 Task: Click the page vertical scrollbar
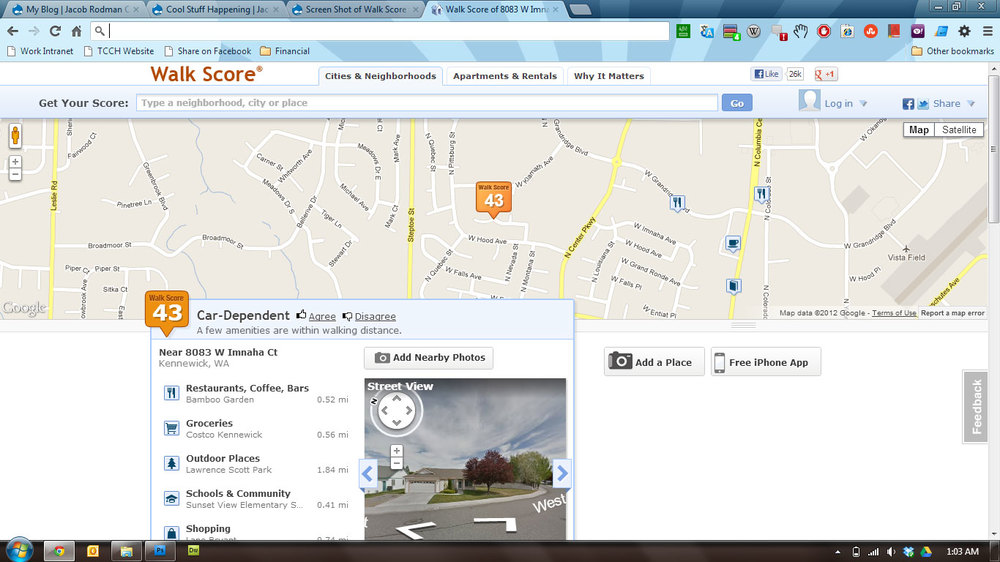click(993, 147)
